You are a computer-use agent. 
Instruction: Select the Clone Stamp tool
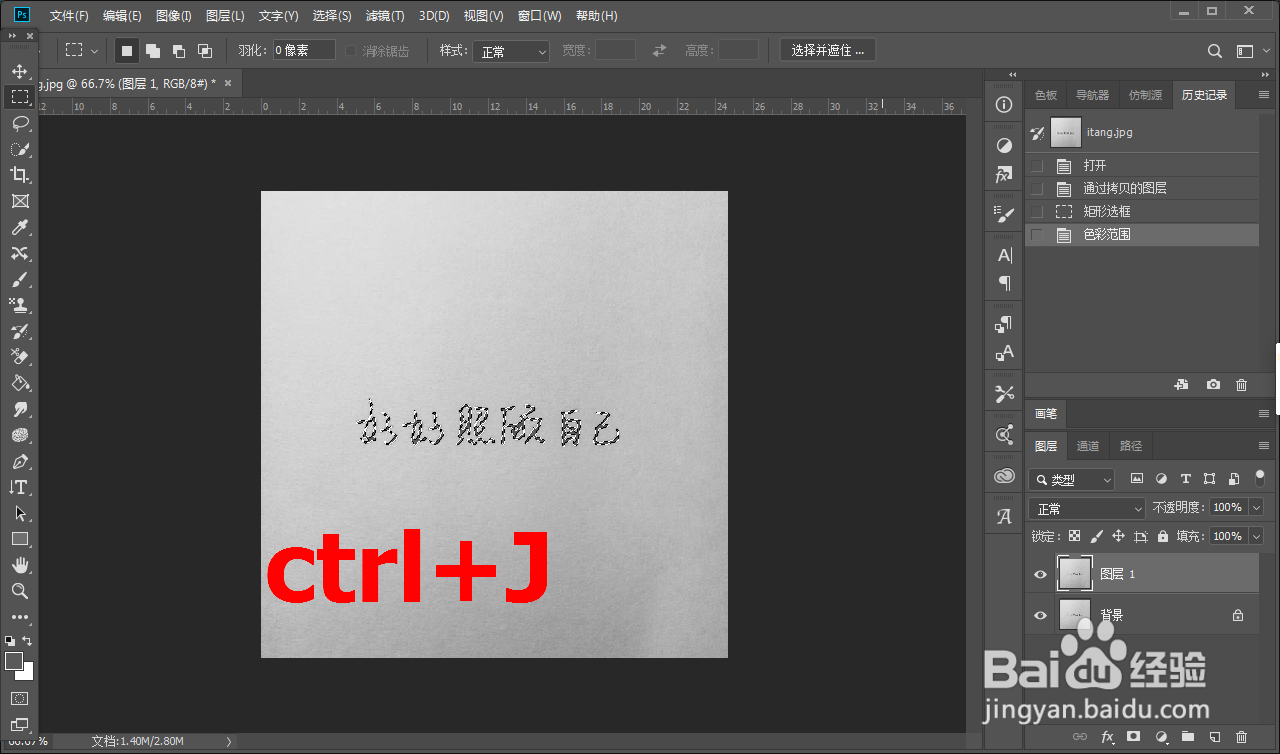click(19, 305)
